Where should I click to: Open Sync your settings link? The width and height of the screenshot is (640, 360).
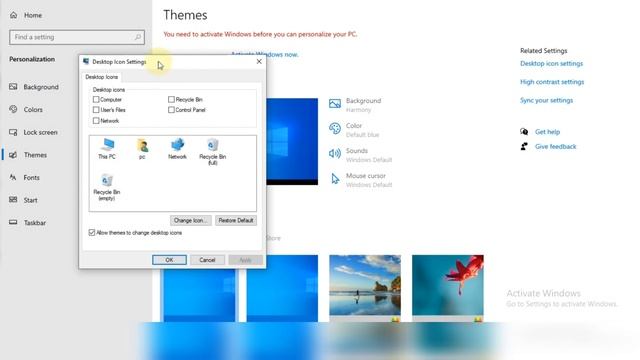coord(547,100)
